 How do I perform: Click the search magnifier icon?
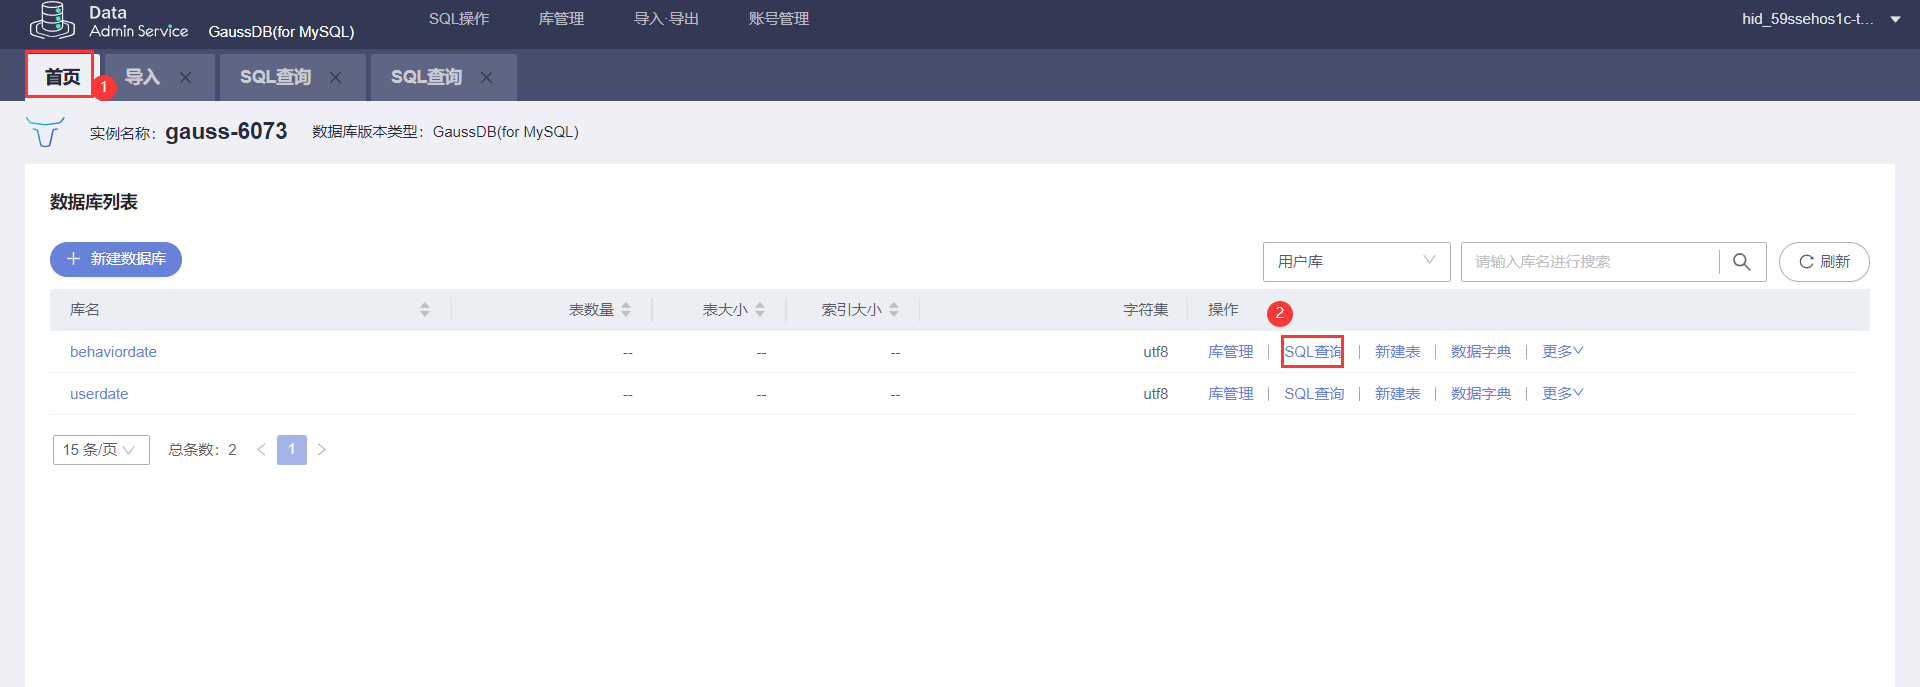tap(1741, 262)
